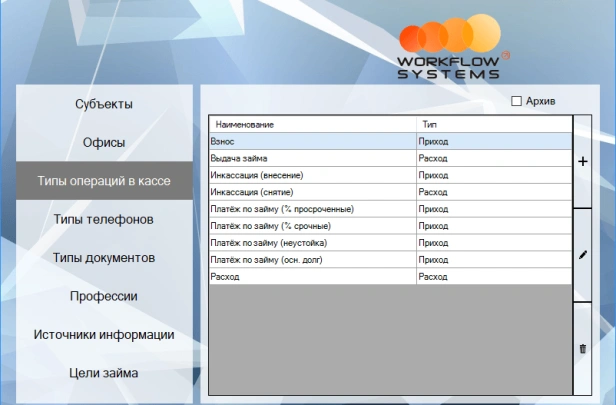Show Источники информации
The height and width of the screenshot is (405, 616).
[103, 335]
